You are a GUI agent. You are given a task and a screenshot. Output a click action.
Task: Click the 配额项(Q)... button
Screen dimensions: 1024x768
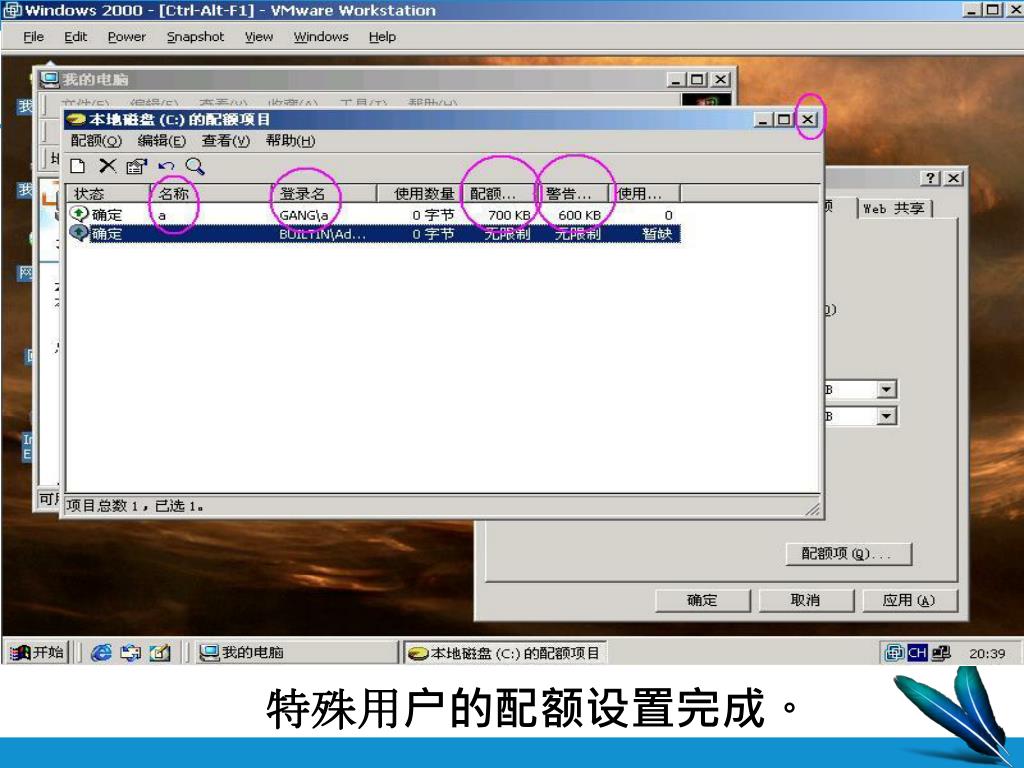click(x=848, y=554)
